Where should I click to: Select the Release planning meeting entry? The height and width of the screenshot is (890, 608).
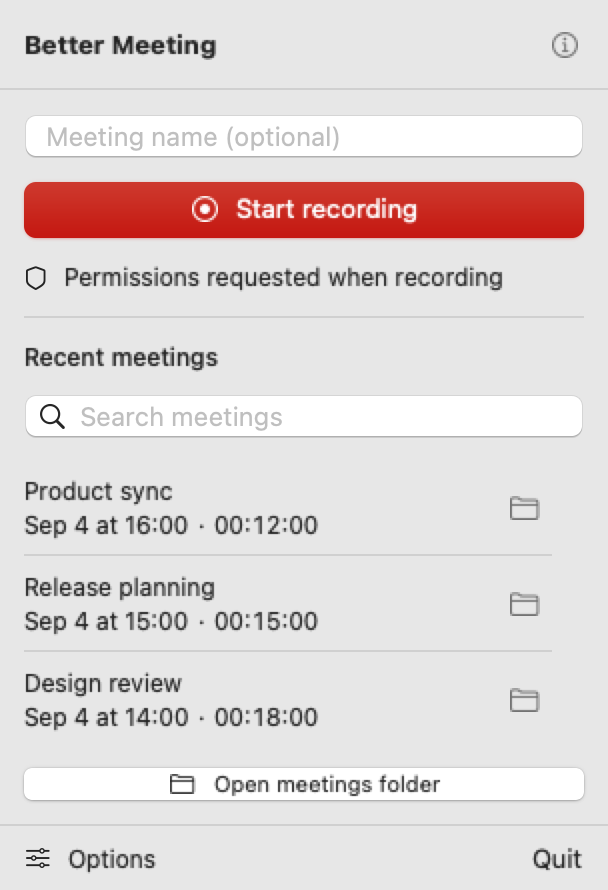point(288,604)
